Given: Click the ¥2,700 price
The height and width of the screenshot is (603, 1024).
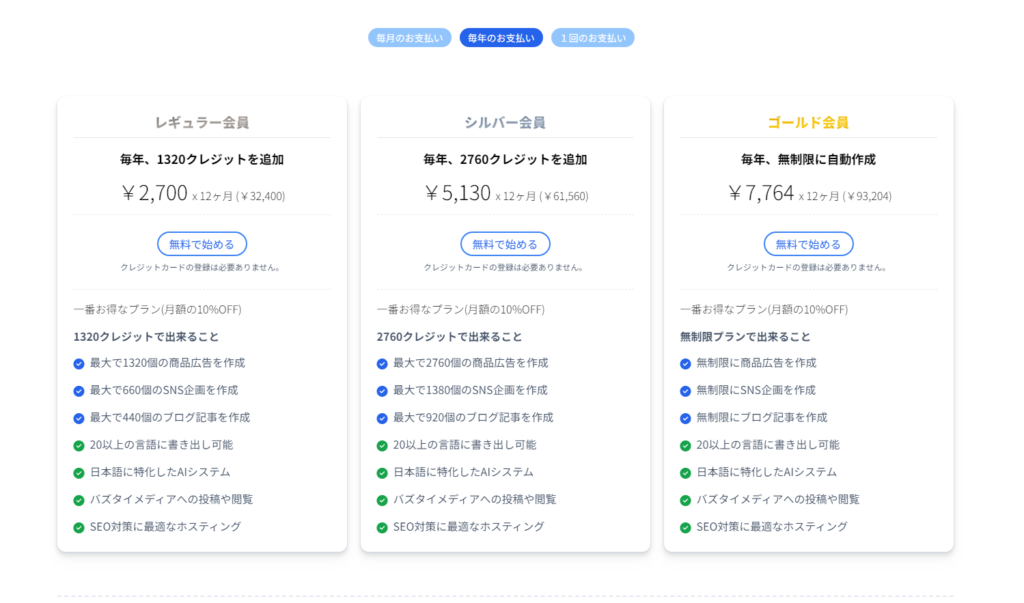Looking at the screenshot, I should [154, 193].
